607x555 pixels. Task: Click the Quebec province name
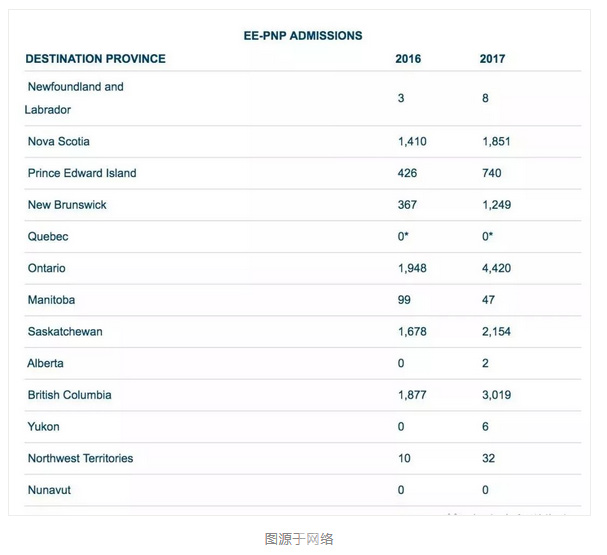pos(48,237)
